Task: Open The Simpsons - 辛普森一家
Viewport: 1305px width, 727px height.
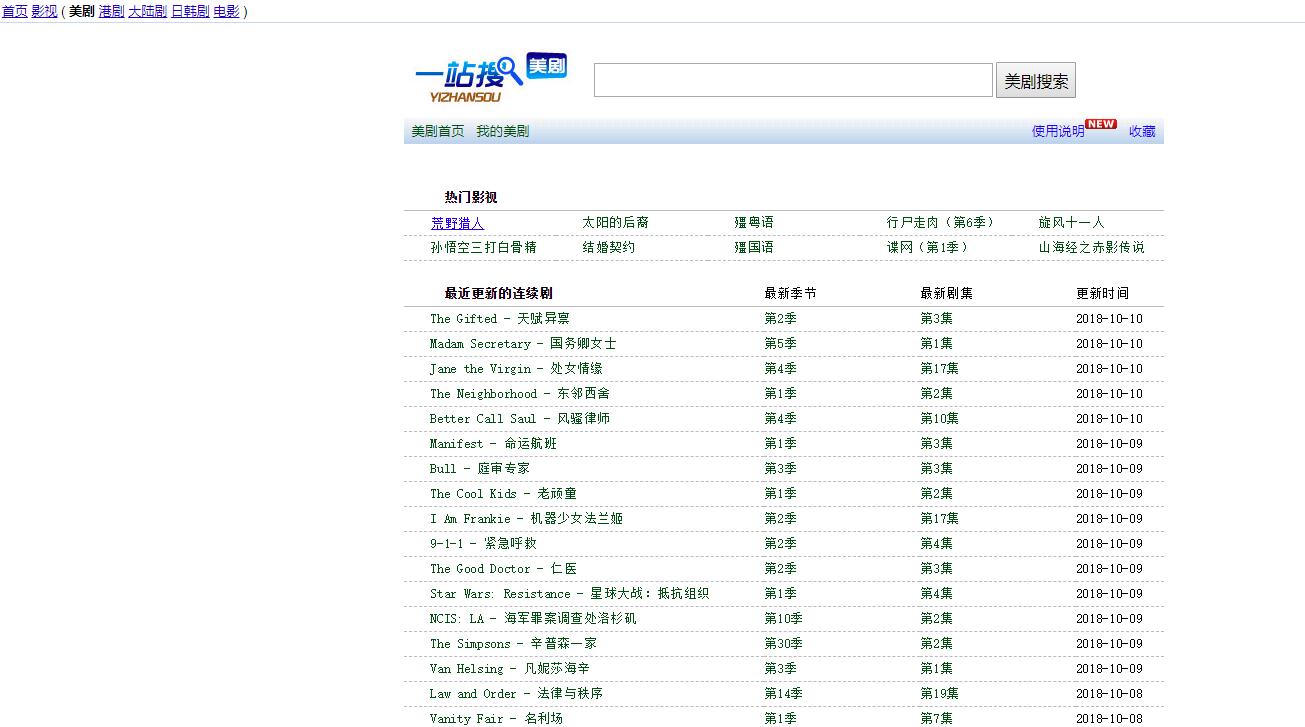Action: [513, 644]
